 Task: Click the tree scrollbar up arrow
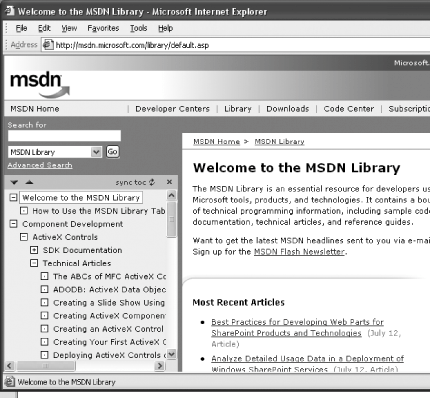click(x=171, y=195)
